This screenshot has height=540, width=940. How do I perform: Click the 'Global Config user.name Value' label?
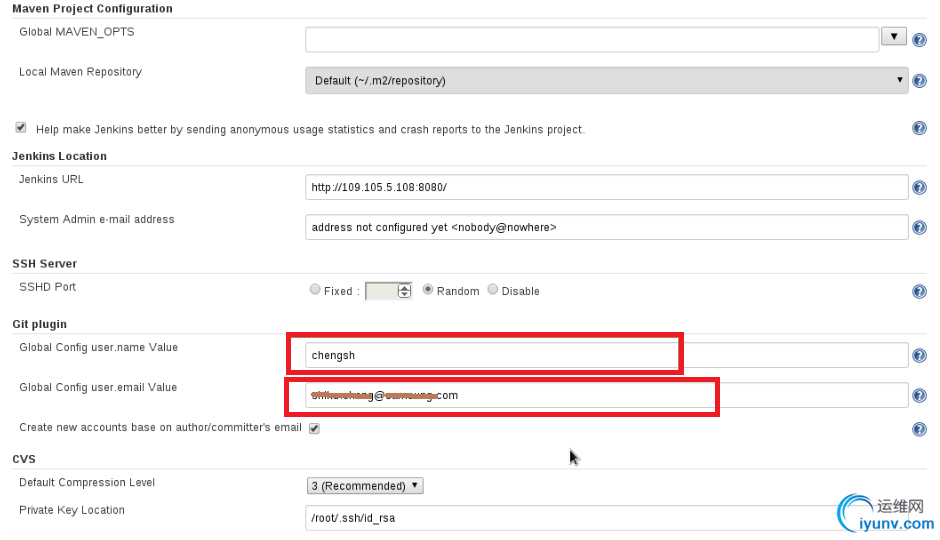click(x=98, y=348)
